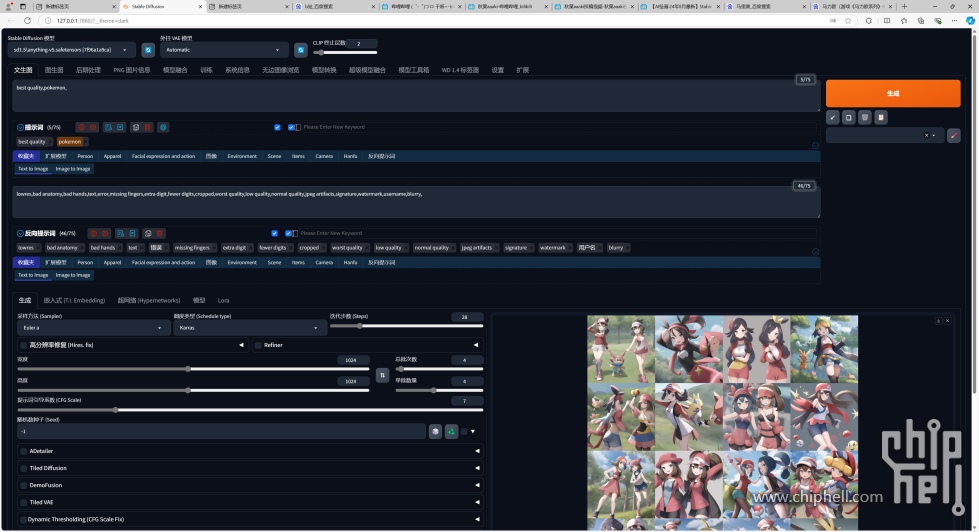This screenshot has height=532, width=979.
Task: Open the Stable Diffusion model dropdown
Action: 72,50
